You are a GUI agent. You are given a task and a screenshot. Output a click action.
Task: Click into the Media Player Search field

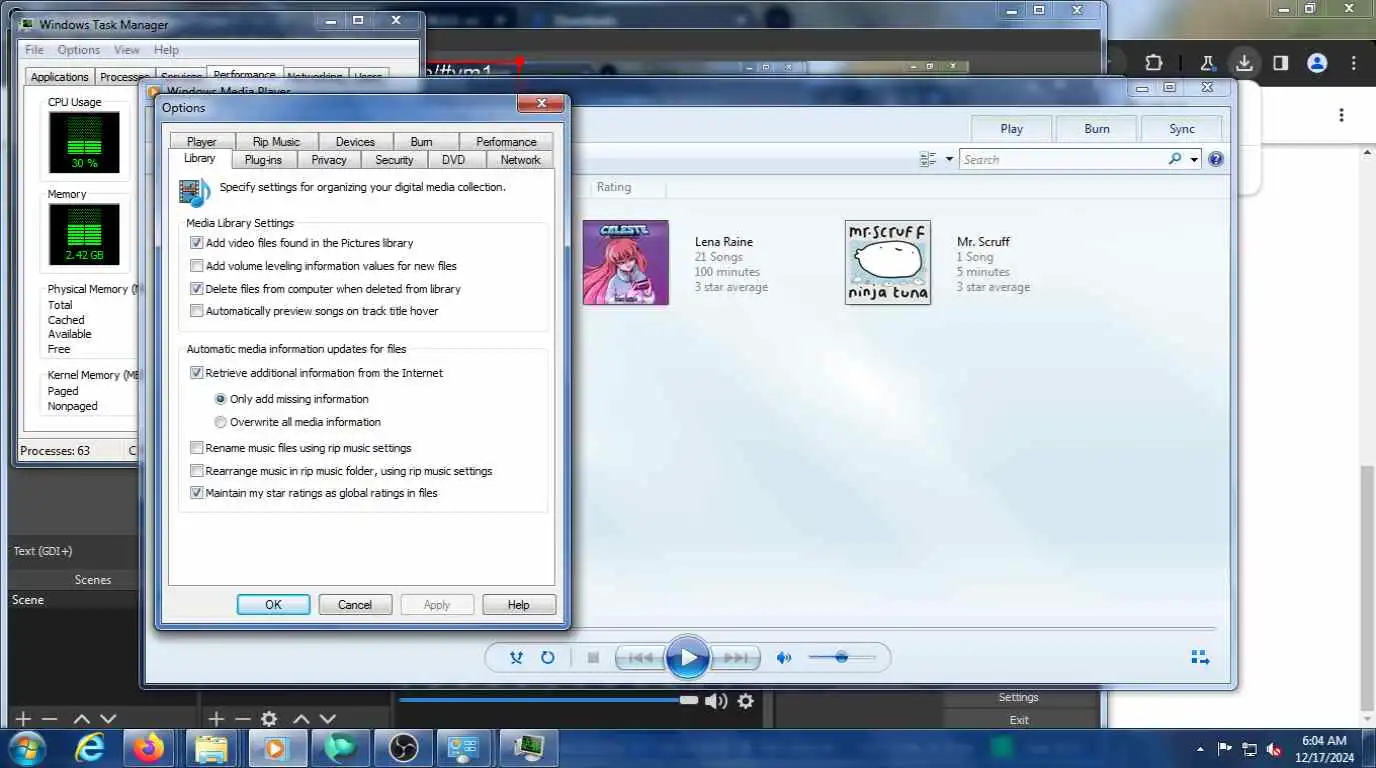tap(1062, 159)
